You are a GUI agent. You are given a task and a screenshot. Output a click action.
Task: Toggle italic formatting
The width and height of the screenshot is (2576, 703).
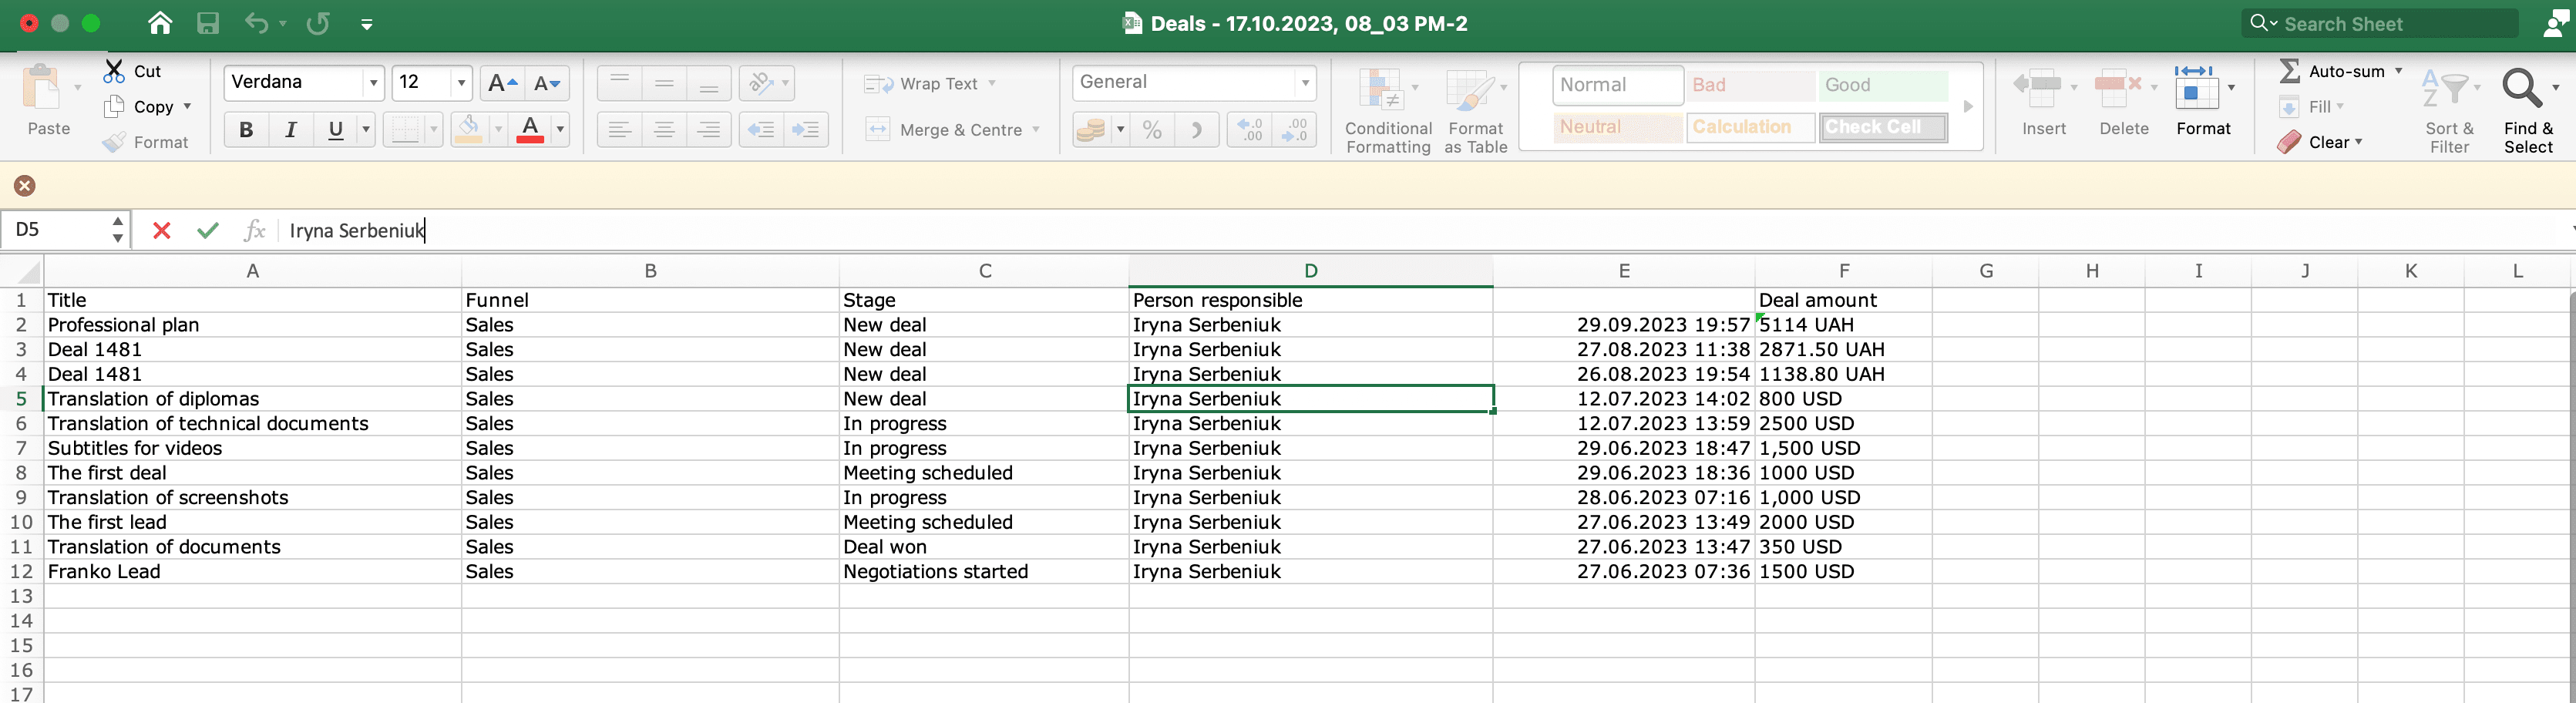click(290, 130)
